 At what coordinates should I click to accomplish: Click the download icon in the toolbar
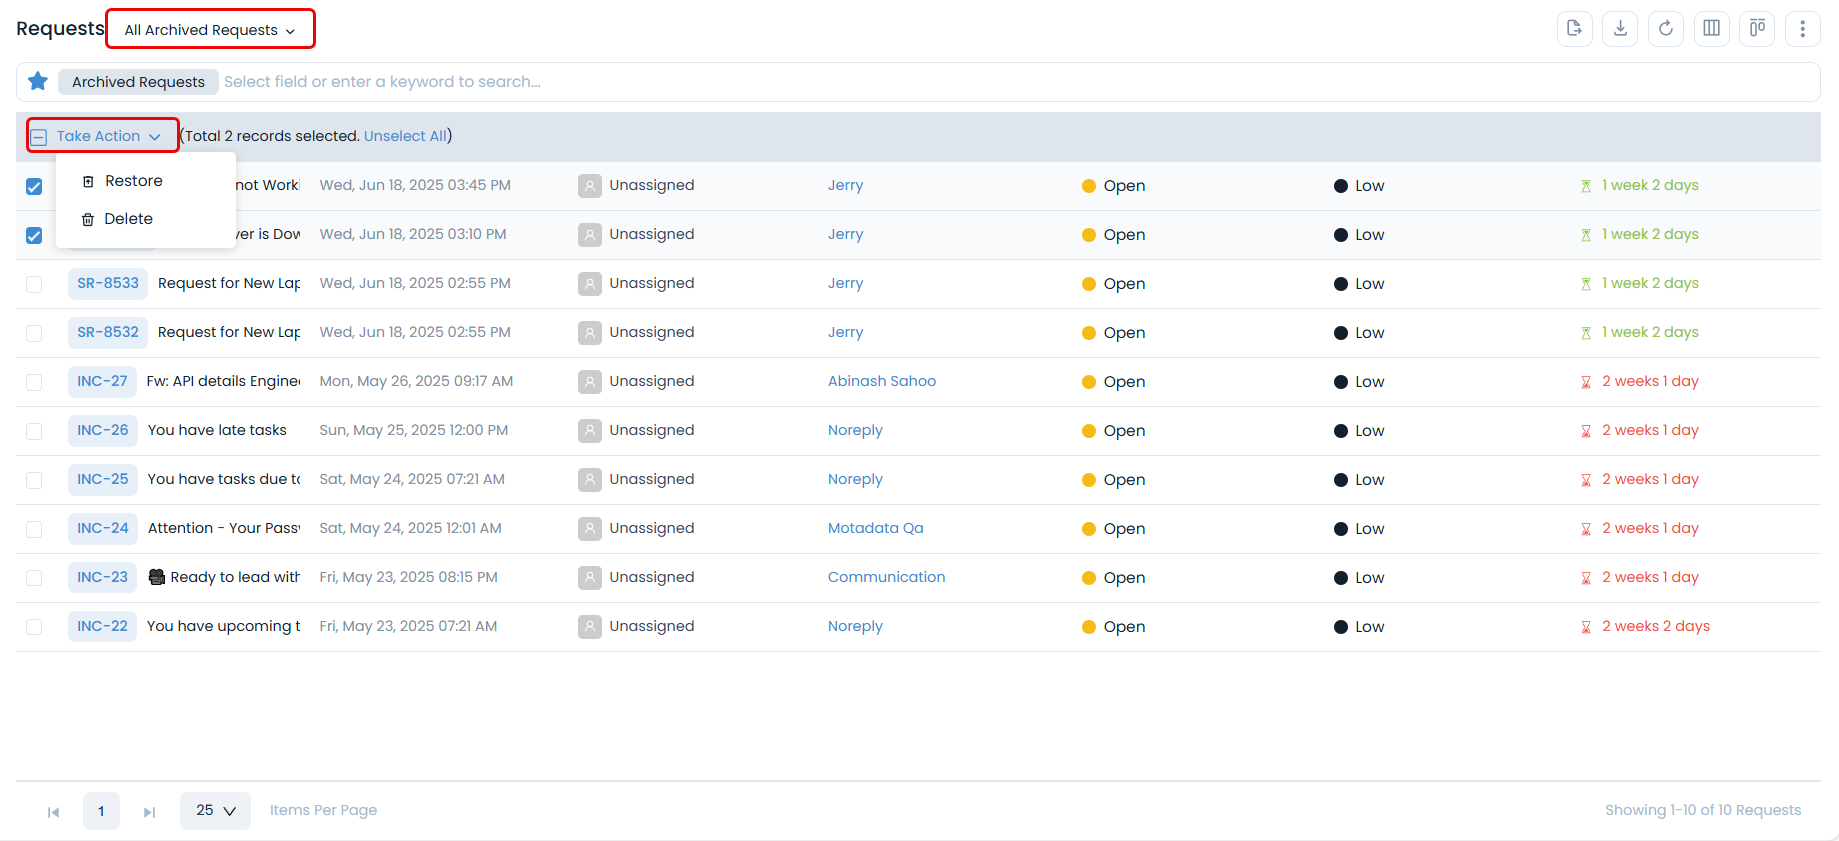point(1620,29)
